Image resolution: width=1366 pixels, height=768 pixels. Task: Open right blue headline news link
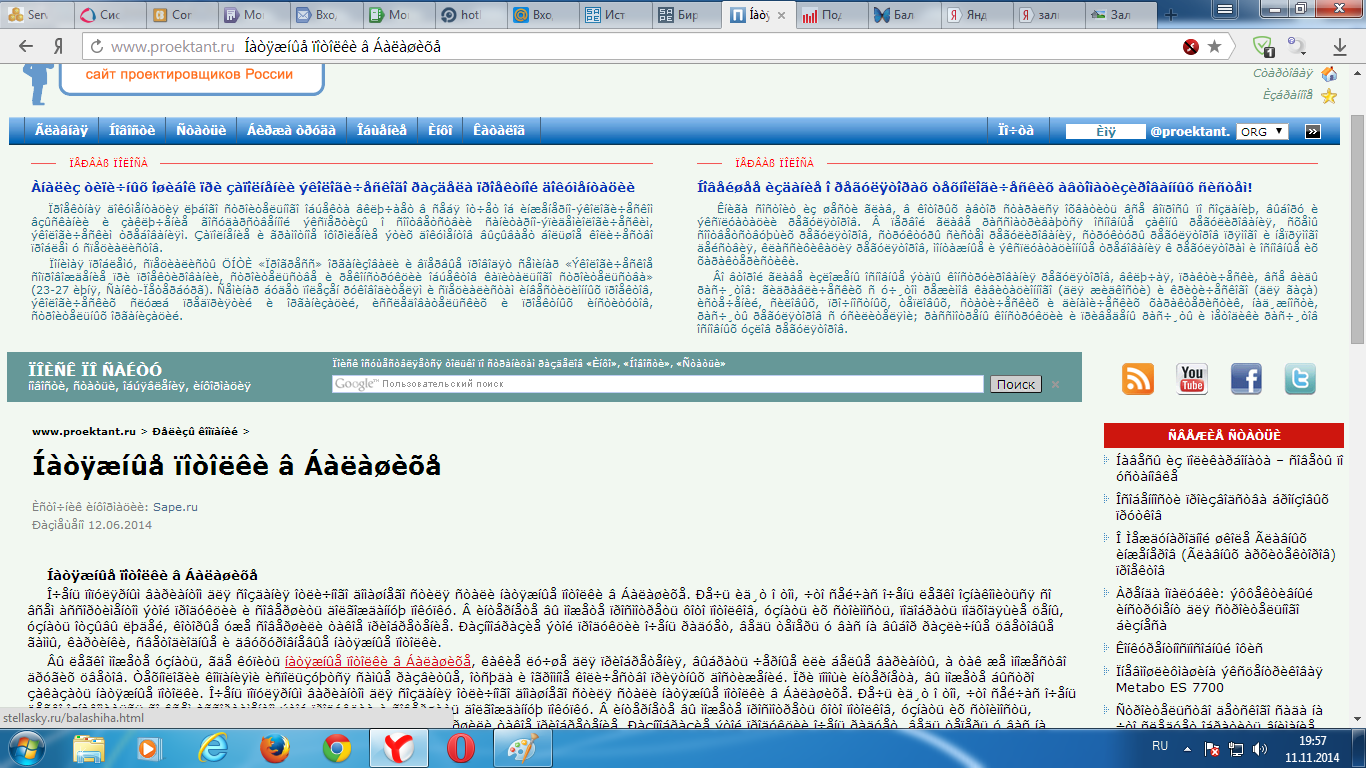974,187
